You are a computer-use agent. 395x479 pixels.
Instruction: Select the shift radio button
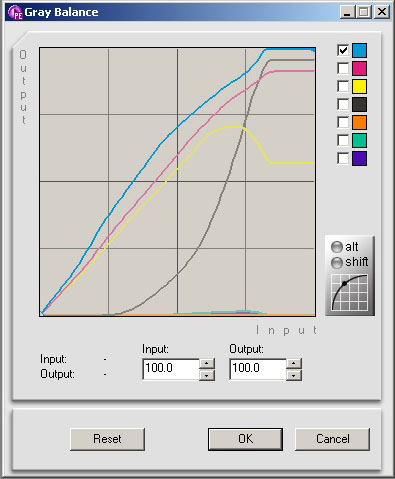[337, 263]
